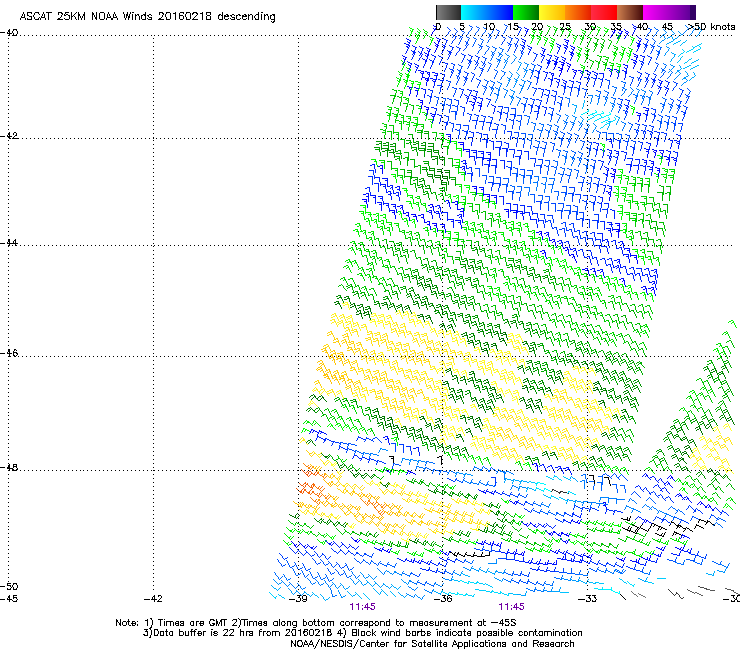
Task: Click the green 15-20 knots color segment
Action: tap(526, 12)
